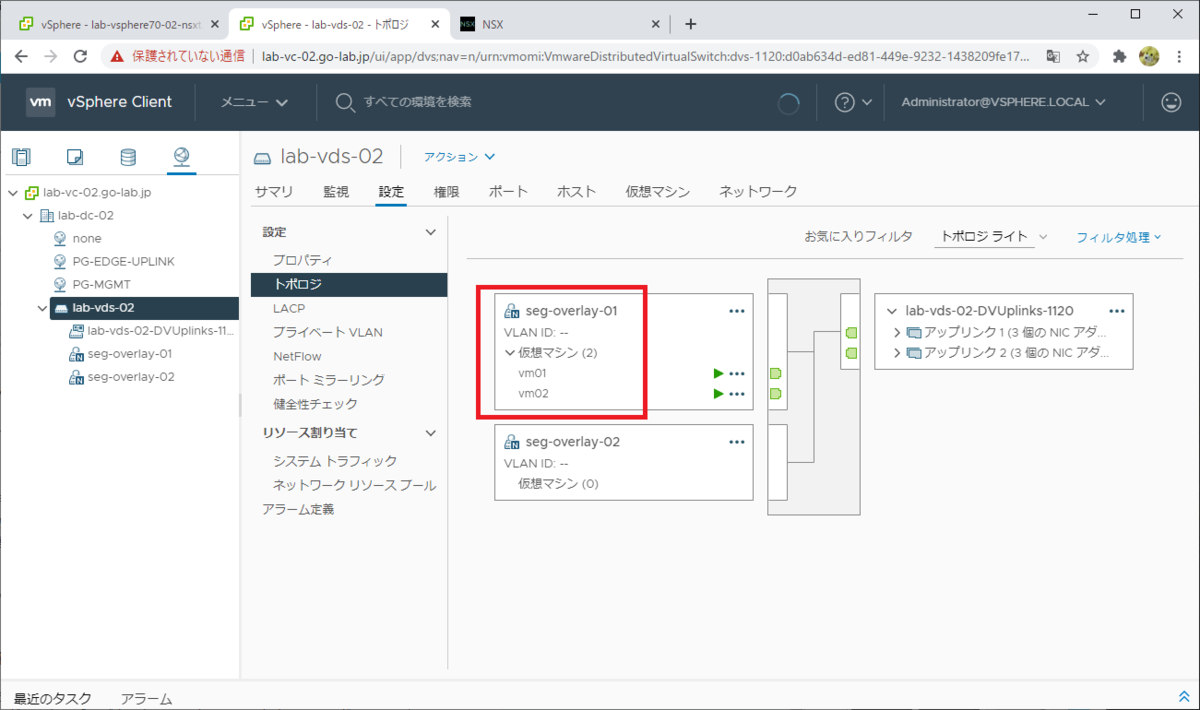This screenshot has height=710, width=1200.
Task: Click the translate page icon
Action: pyautogui.click(x=1053, y=57)
